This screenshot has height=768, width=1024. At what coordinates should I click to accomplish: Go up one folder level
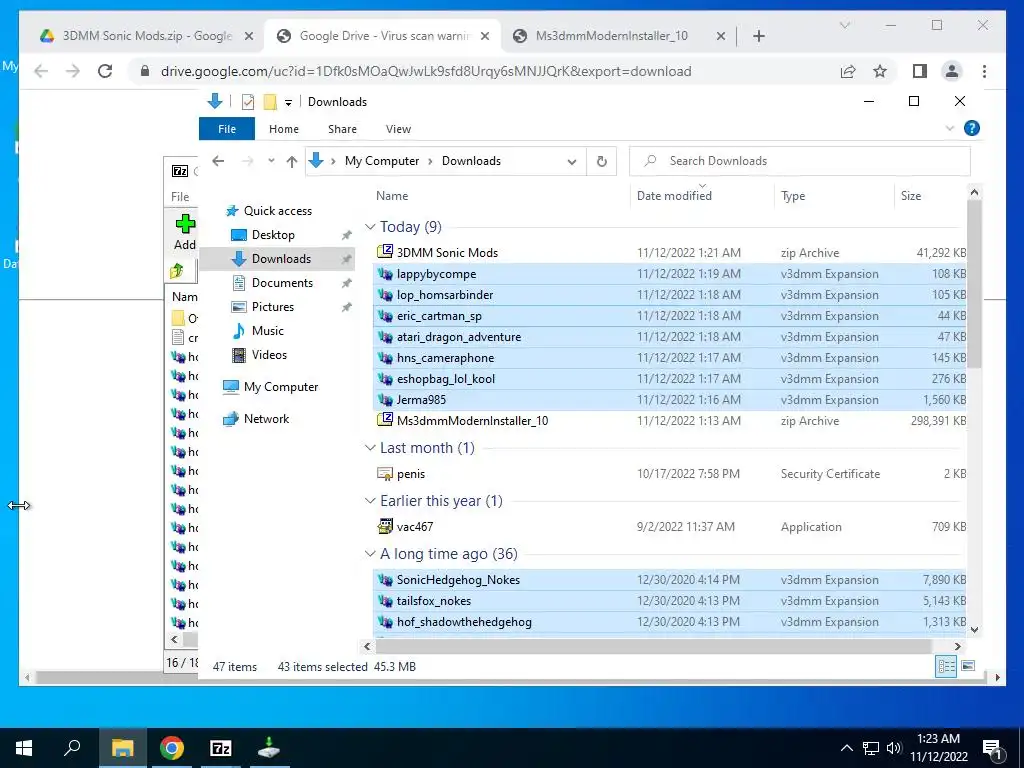point(292,161)
